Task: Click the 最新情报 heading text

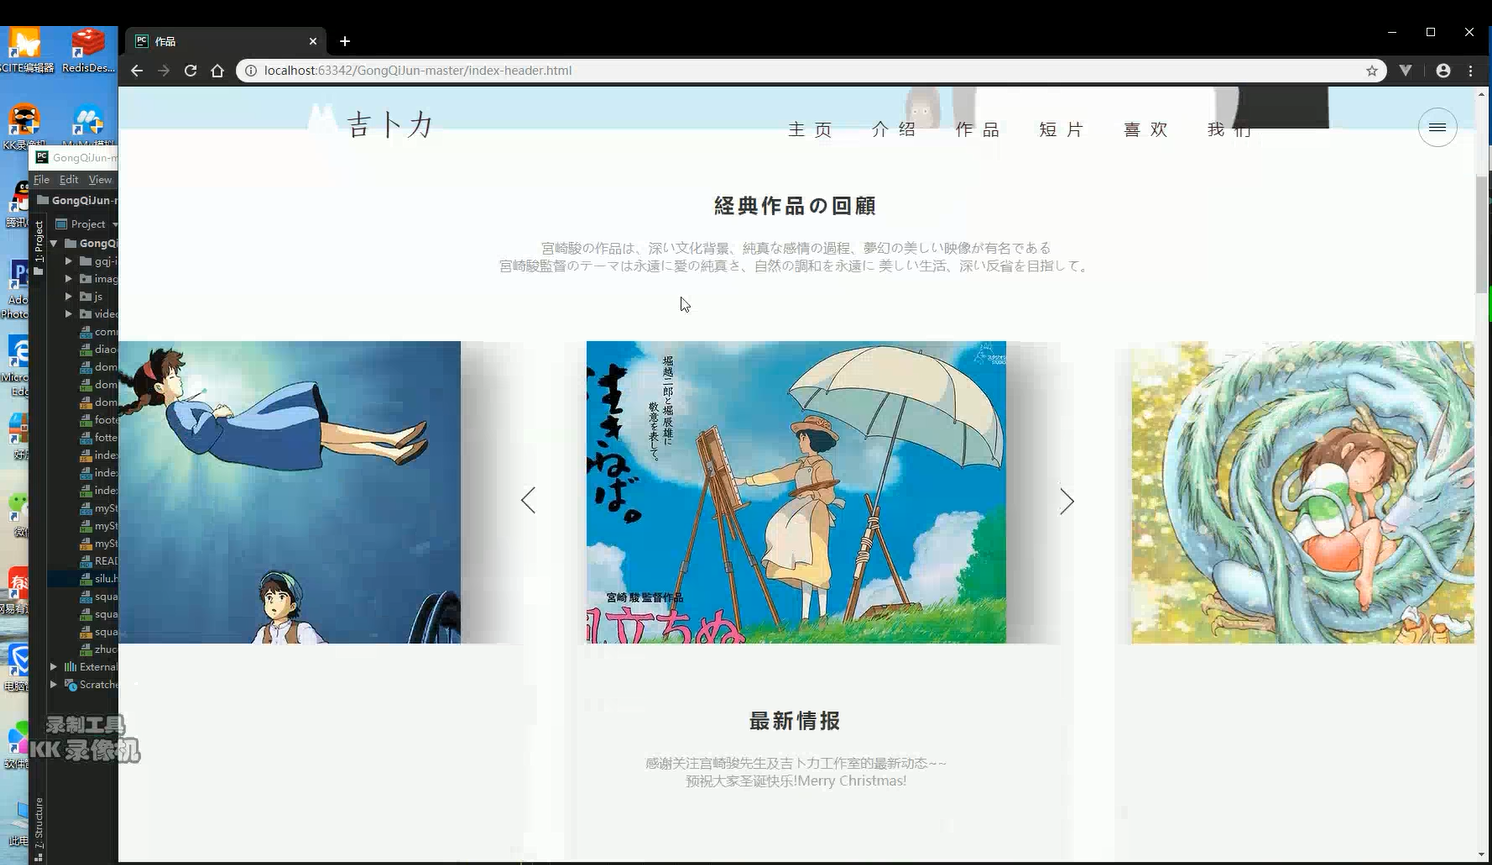Action: [795, 721]
